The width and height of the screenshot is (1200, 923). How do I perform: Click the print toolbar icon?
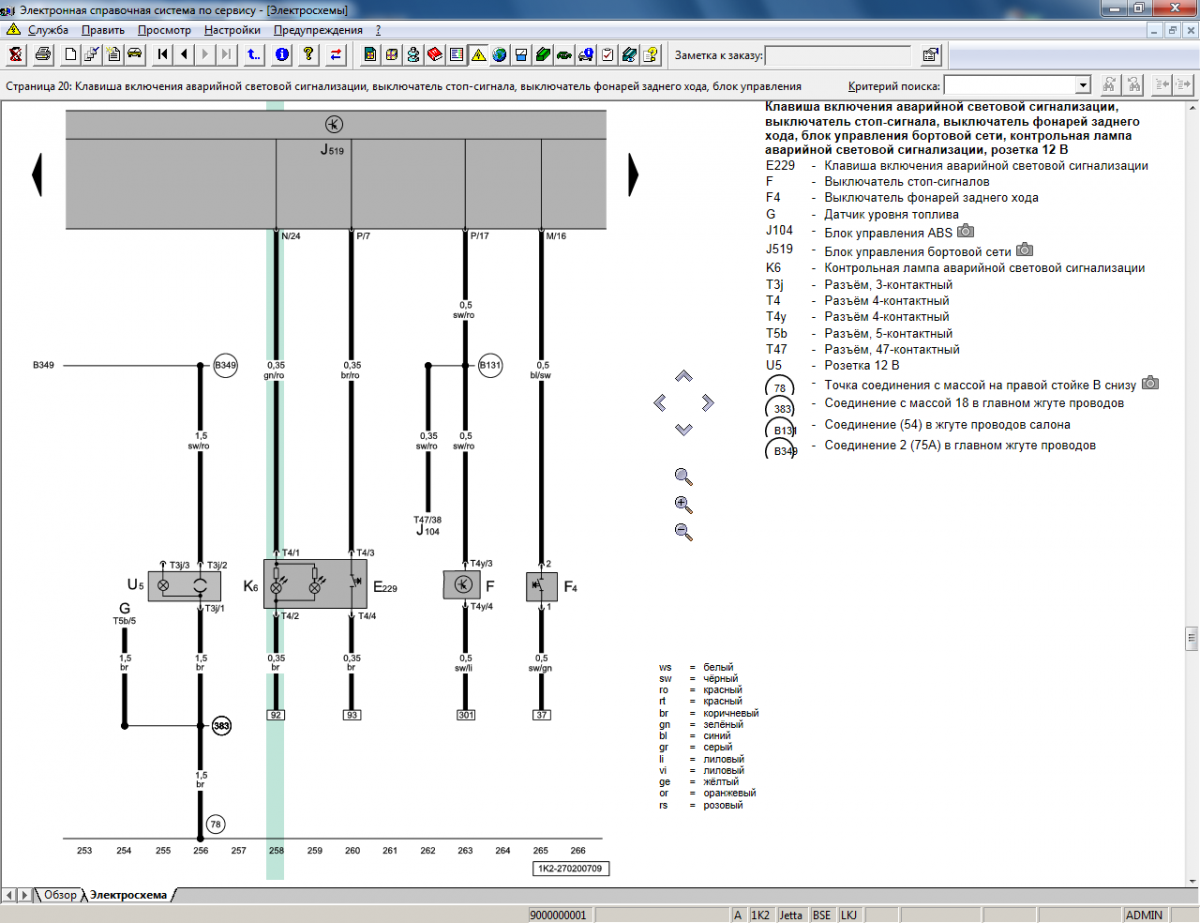pos(43,54)
